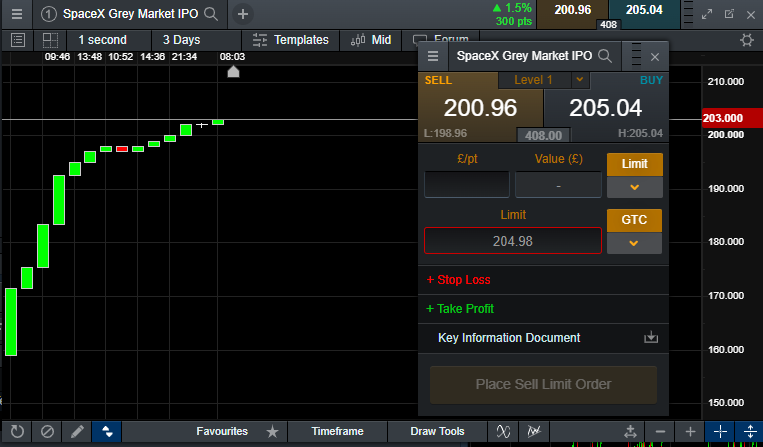Change the Mid price type selector
763x447 pixels.
(x=371, y=40)
